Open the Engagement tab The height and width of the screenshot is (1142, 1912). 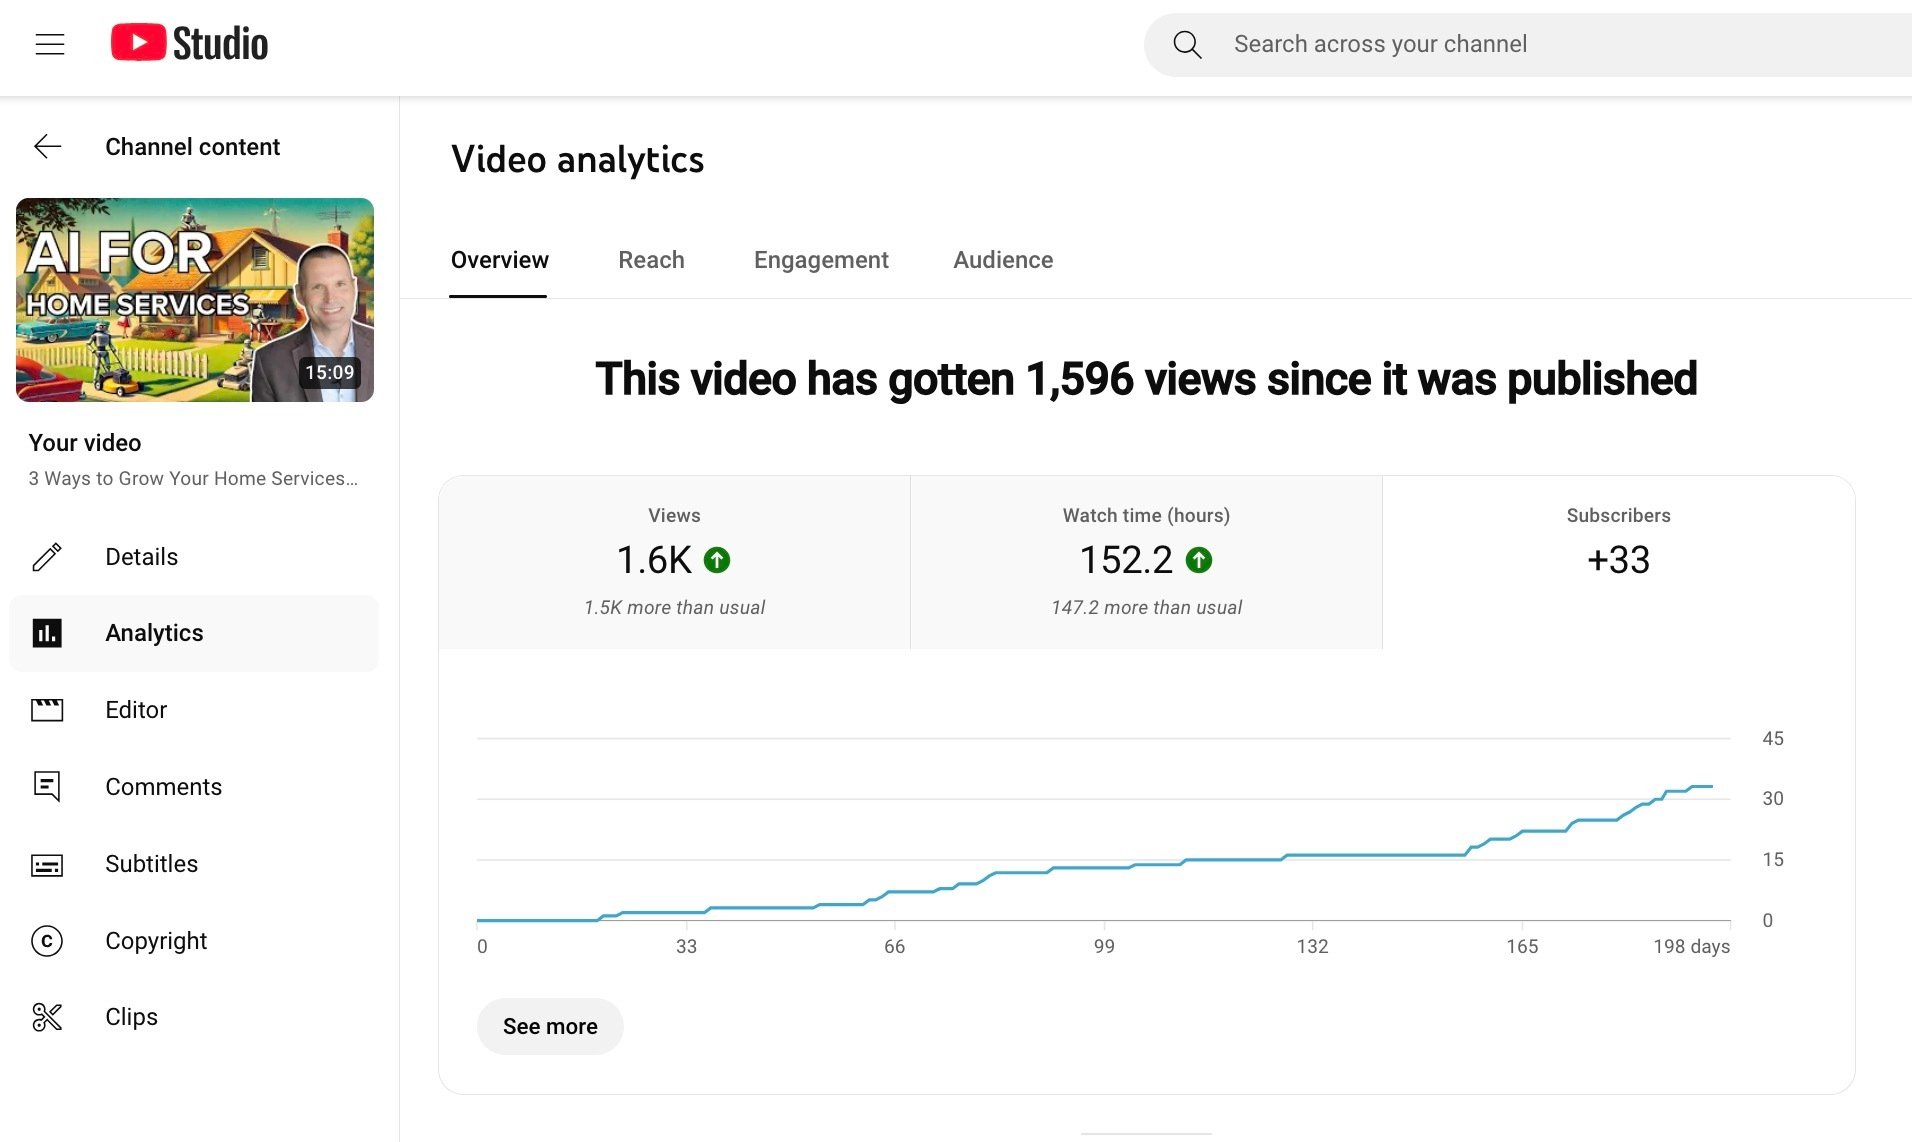[x=820, y=260]
